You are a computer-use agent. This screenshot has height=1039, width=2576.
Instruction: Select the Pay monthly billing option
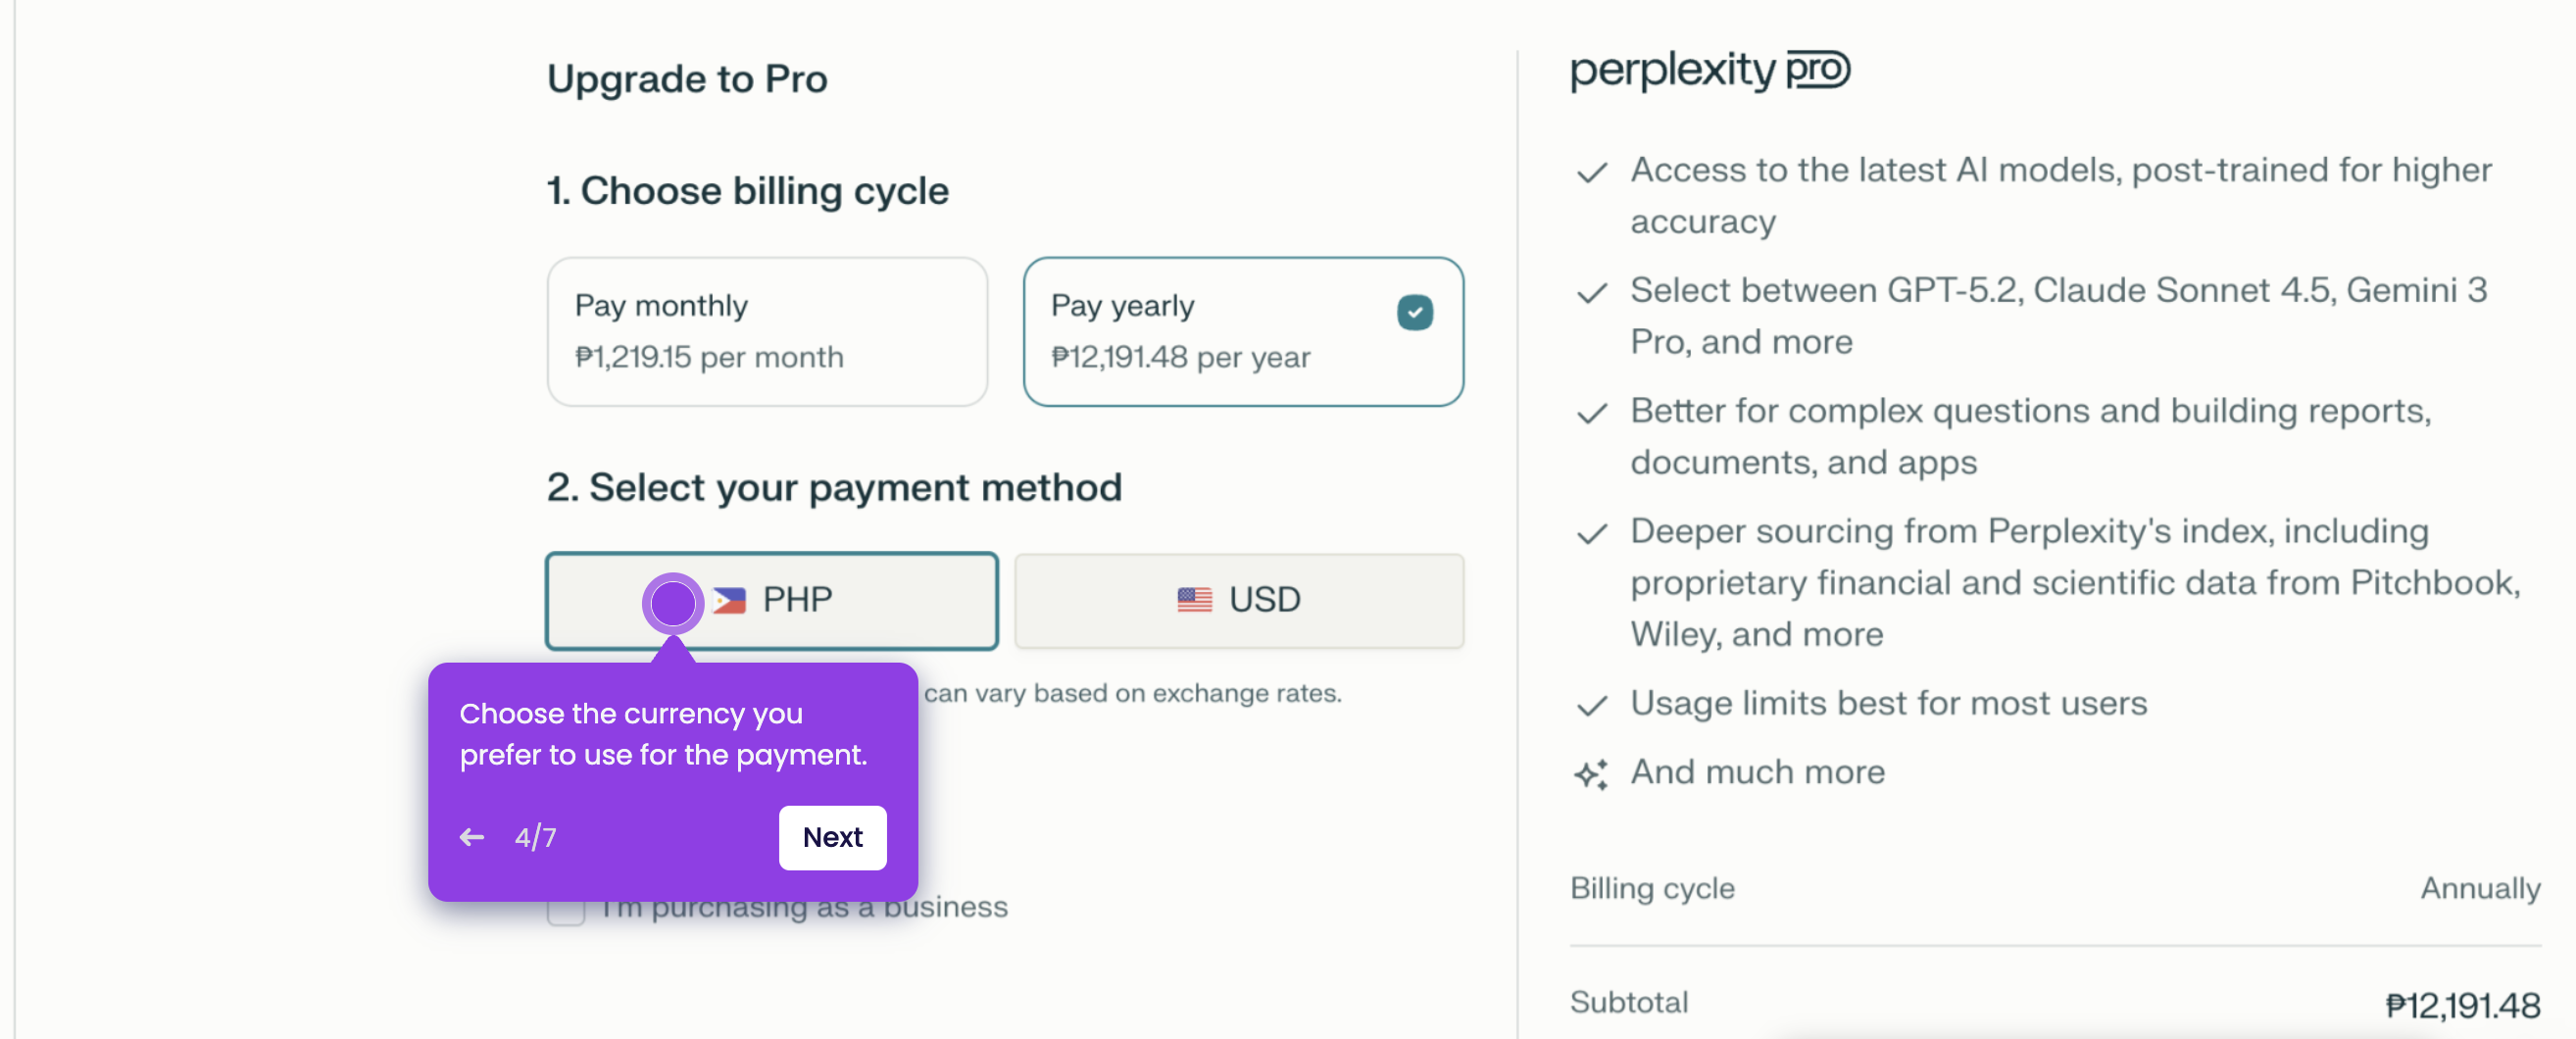[x=767, y=331]
